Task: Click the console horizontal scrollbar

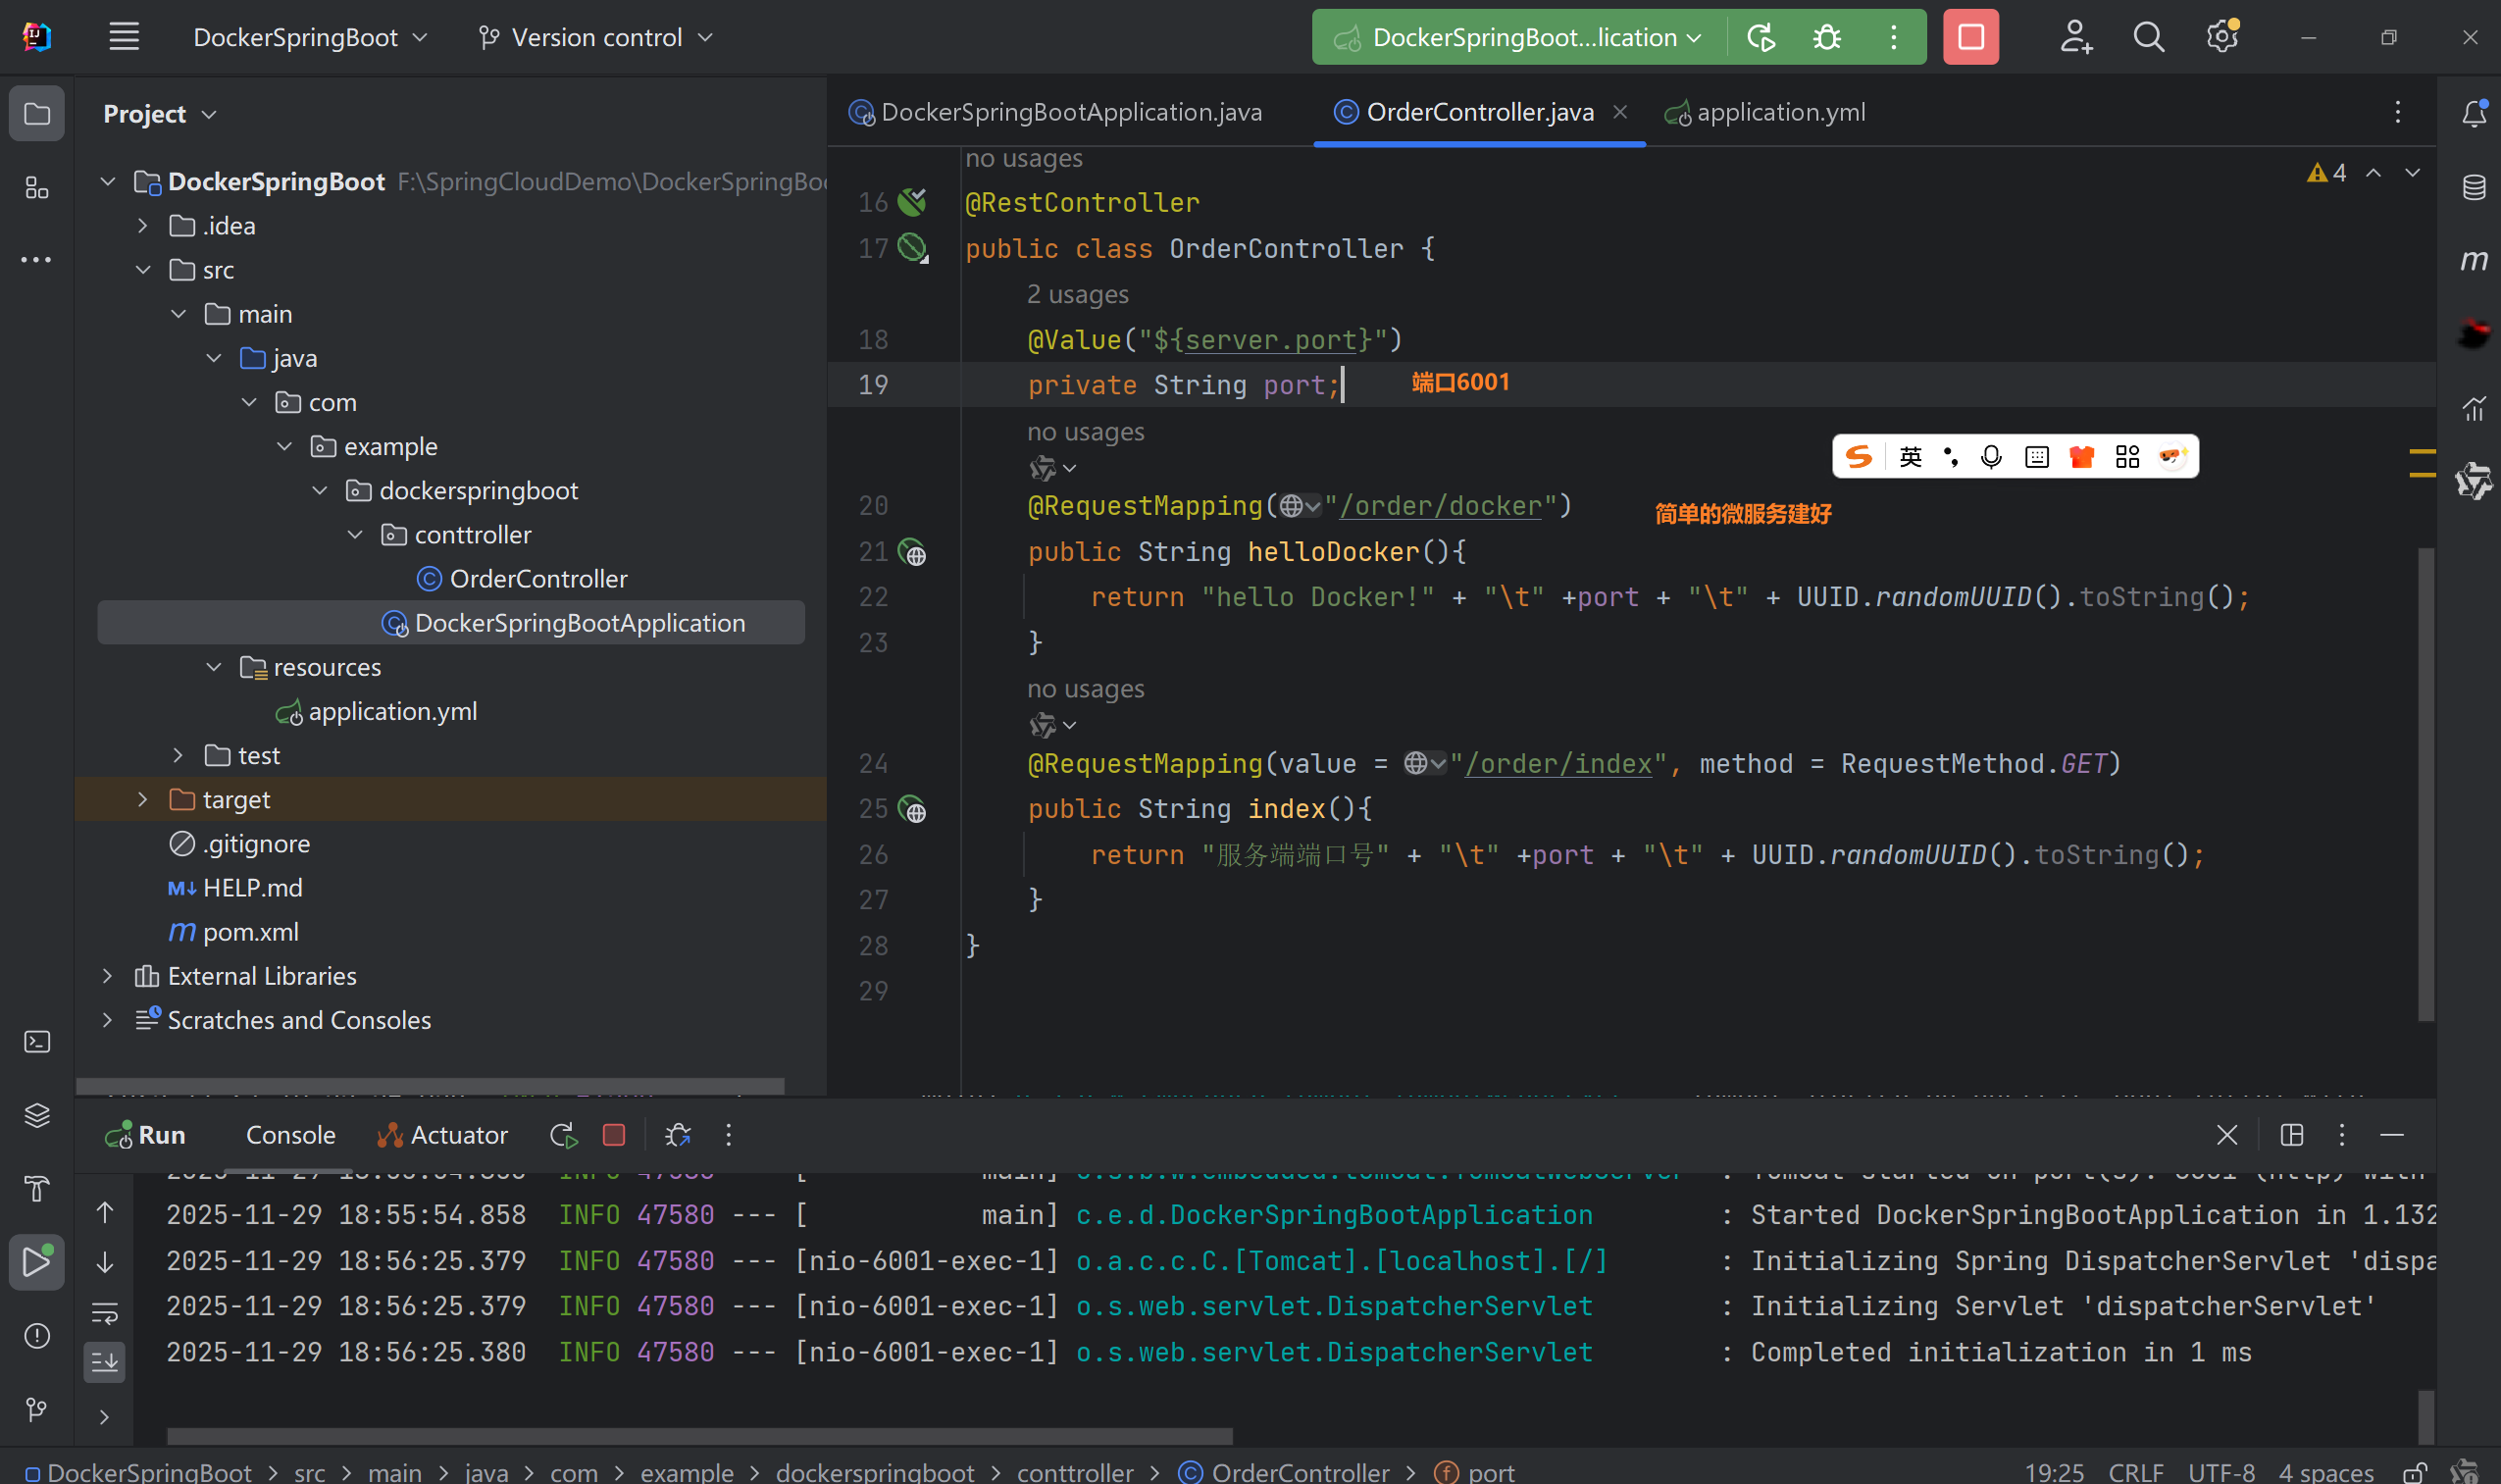Action: click(x=700, y=1436)
